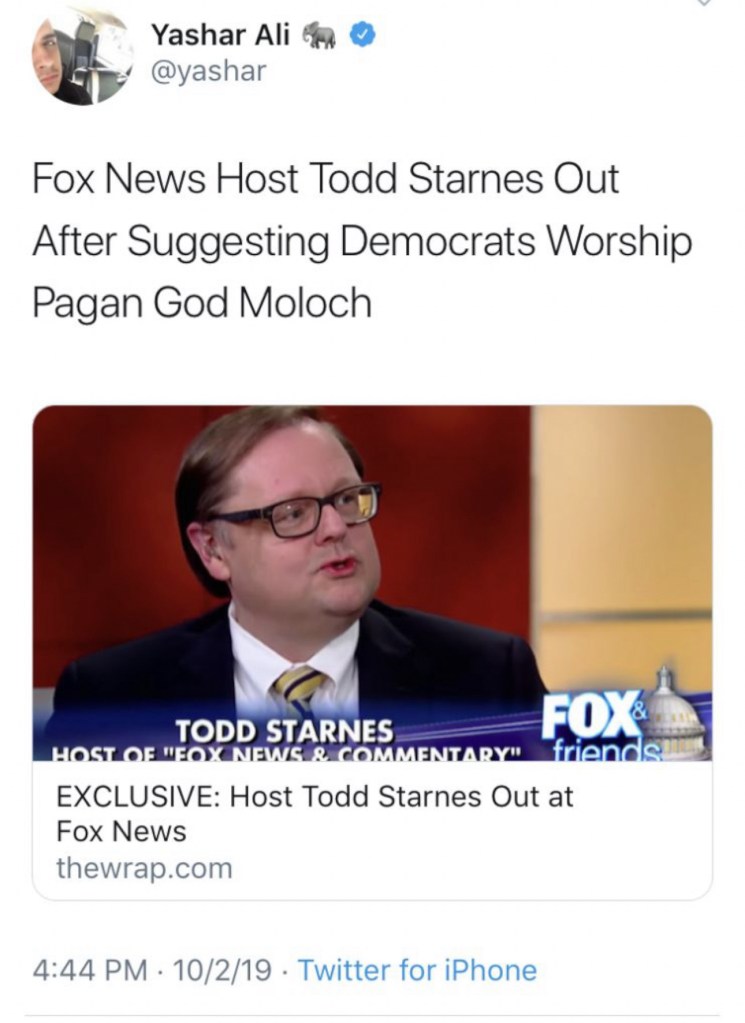Open the Twitter for iPhone source link
Viewport: 745px width, 1023px height.
(418, 970)
